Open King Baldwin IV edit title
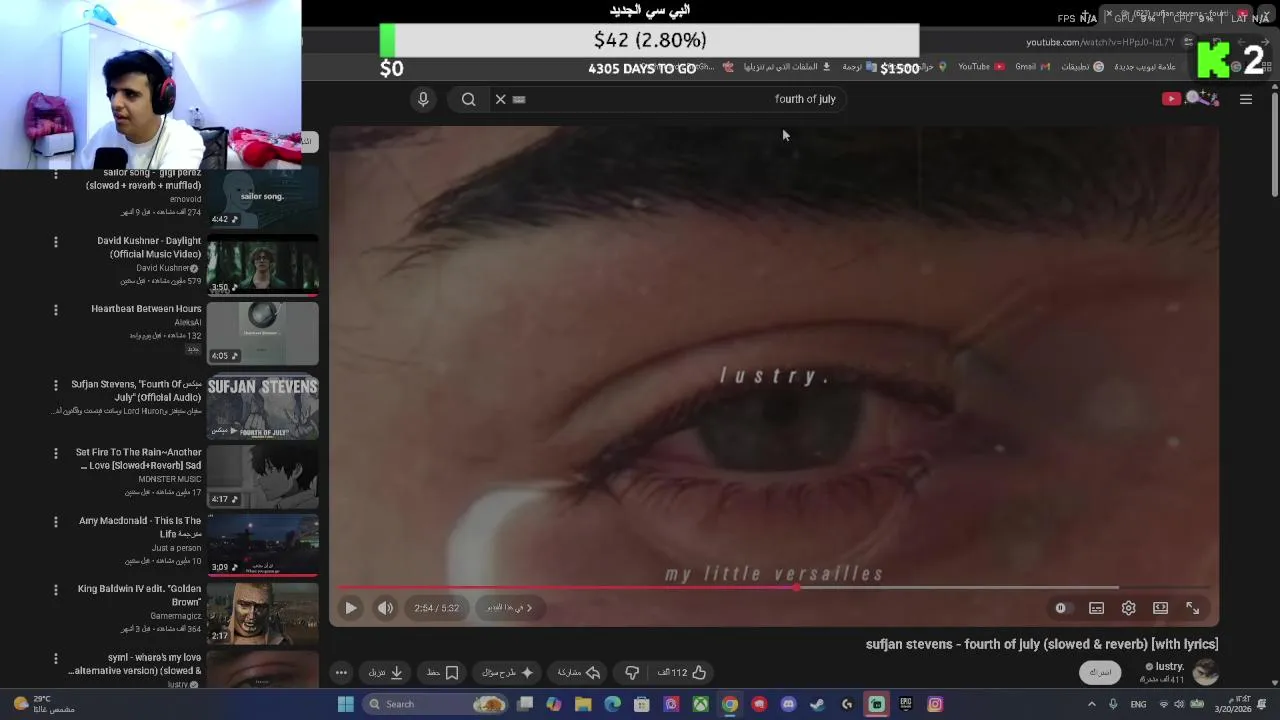This screenshot has width=1280, height=720. 139,595
